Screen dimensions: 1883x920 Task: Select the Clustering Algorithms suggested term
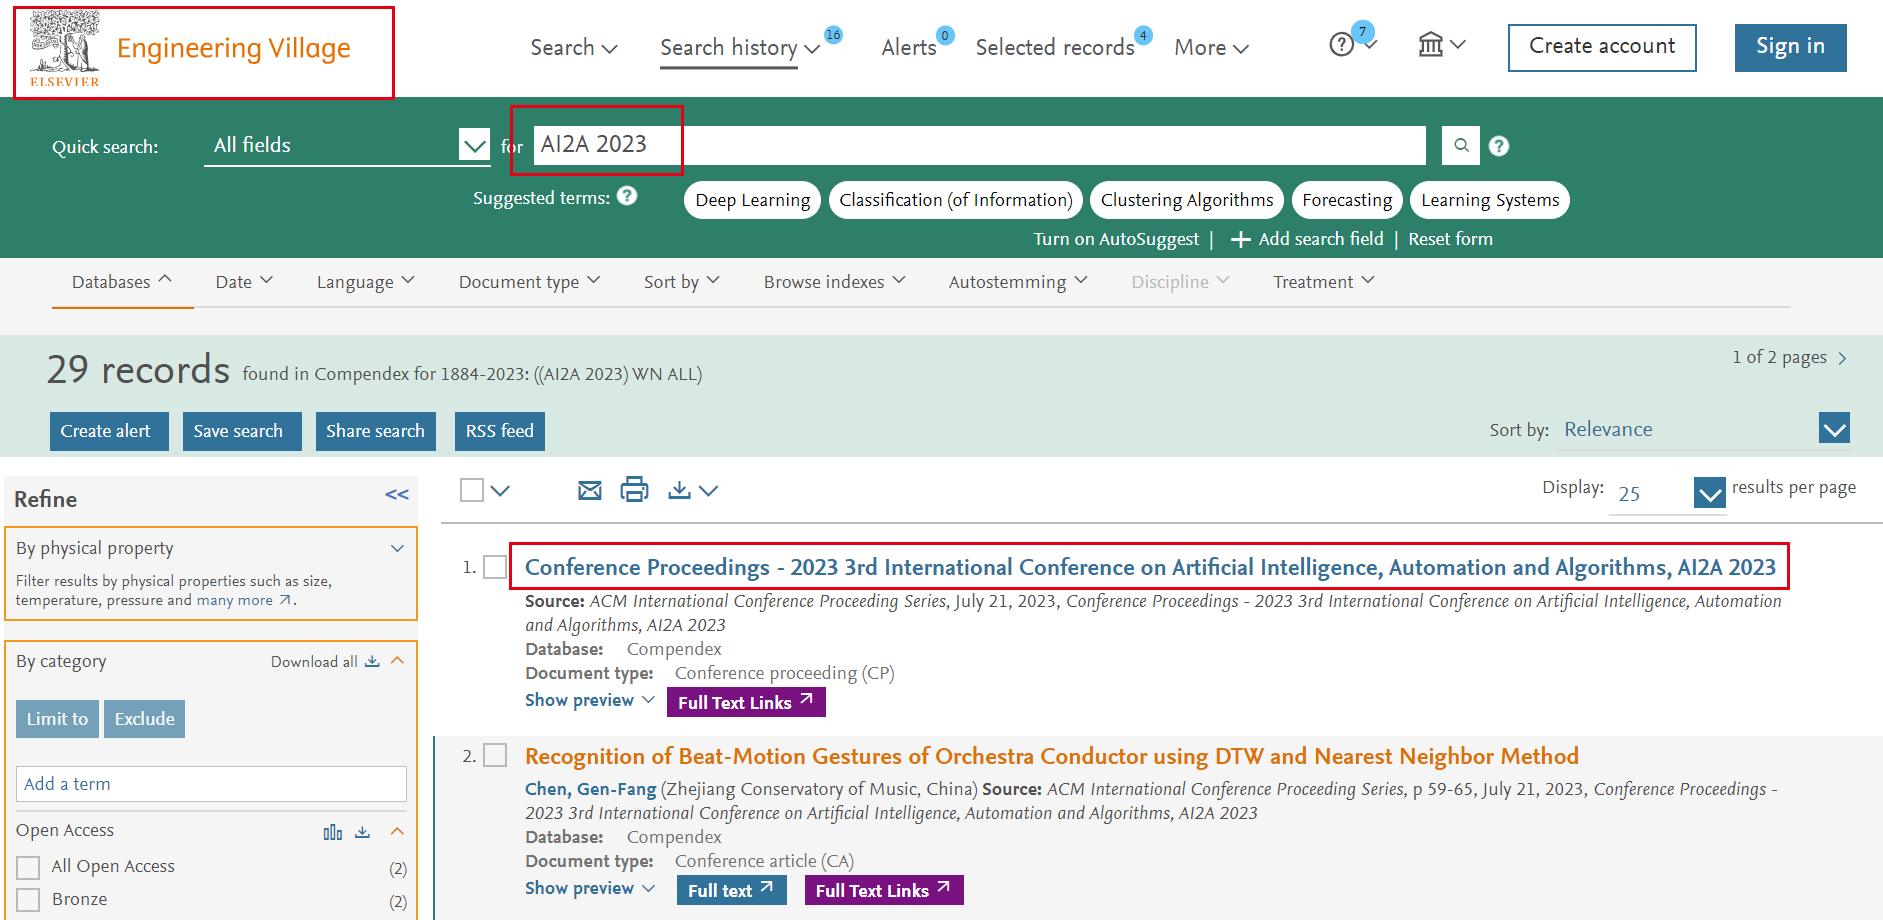pos(1187,200)
